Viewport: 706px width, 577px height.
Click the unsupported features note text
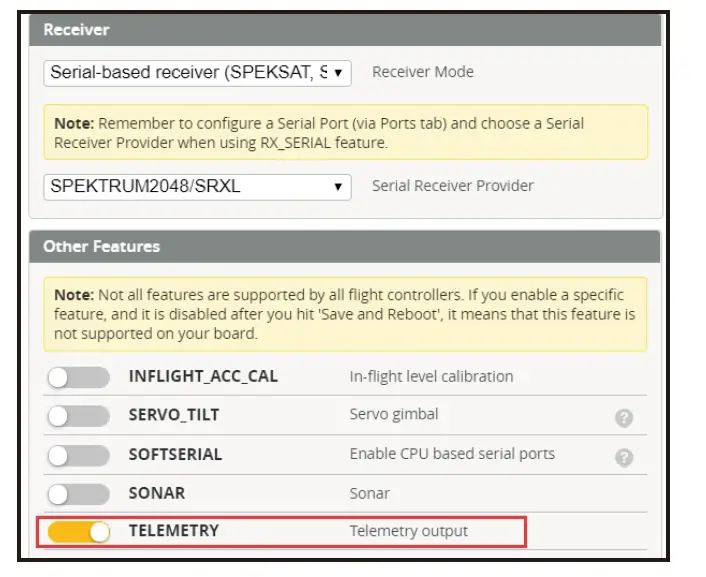click(x=345, y=314)
